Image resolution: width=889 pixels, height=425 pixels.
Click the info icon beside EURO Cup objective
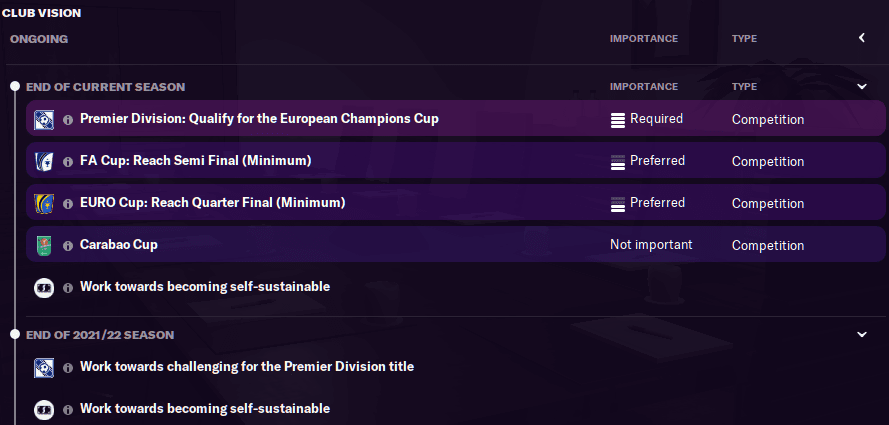coord(68,203)
